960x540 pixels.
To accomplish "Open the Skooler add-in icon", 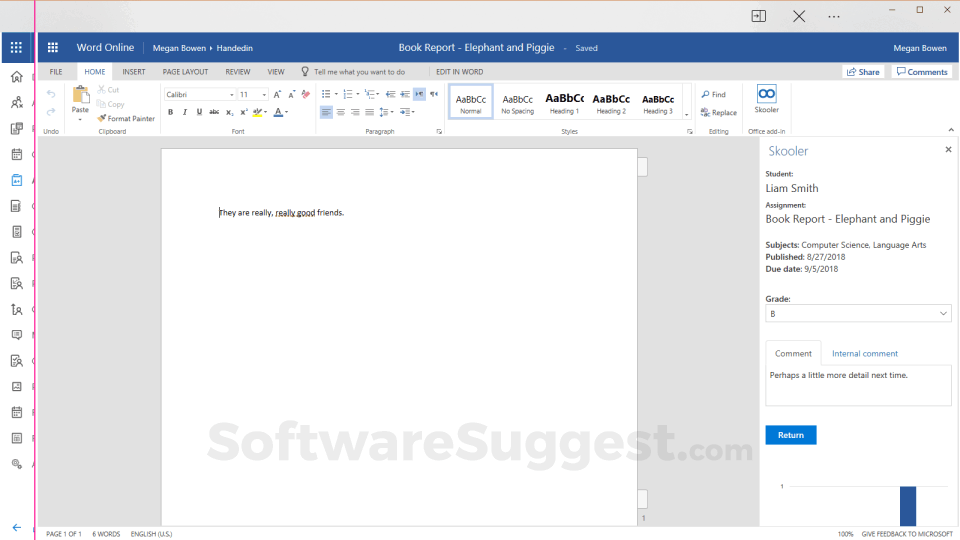I will pyautogui.click(x=767, y=99).
